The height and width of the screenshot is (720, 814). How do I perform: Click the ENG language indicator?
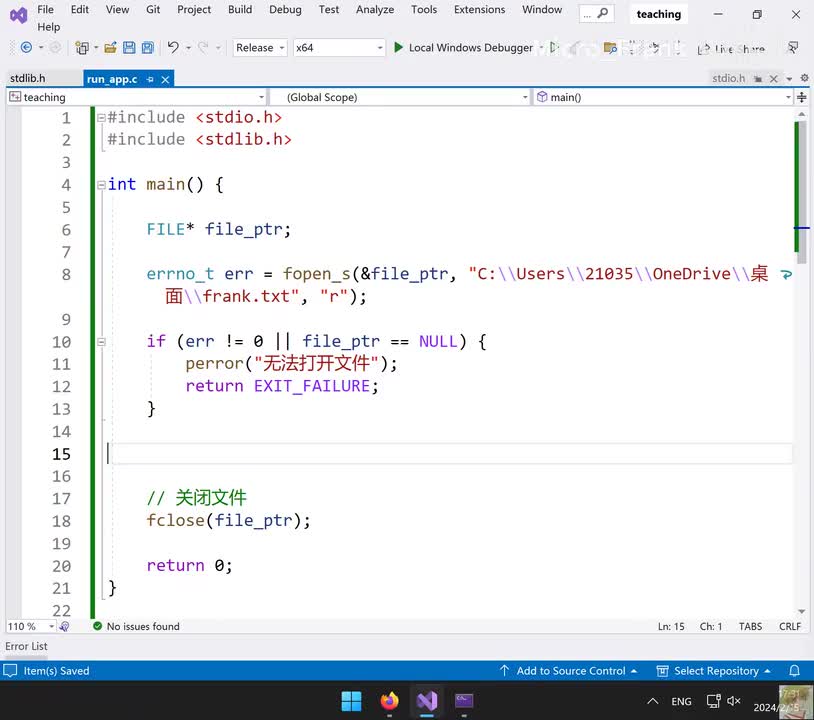(x=681, y=701)
